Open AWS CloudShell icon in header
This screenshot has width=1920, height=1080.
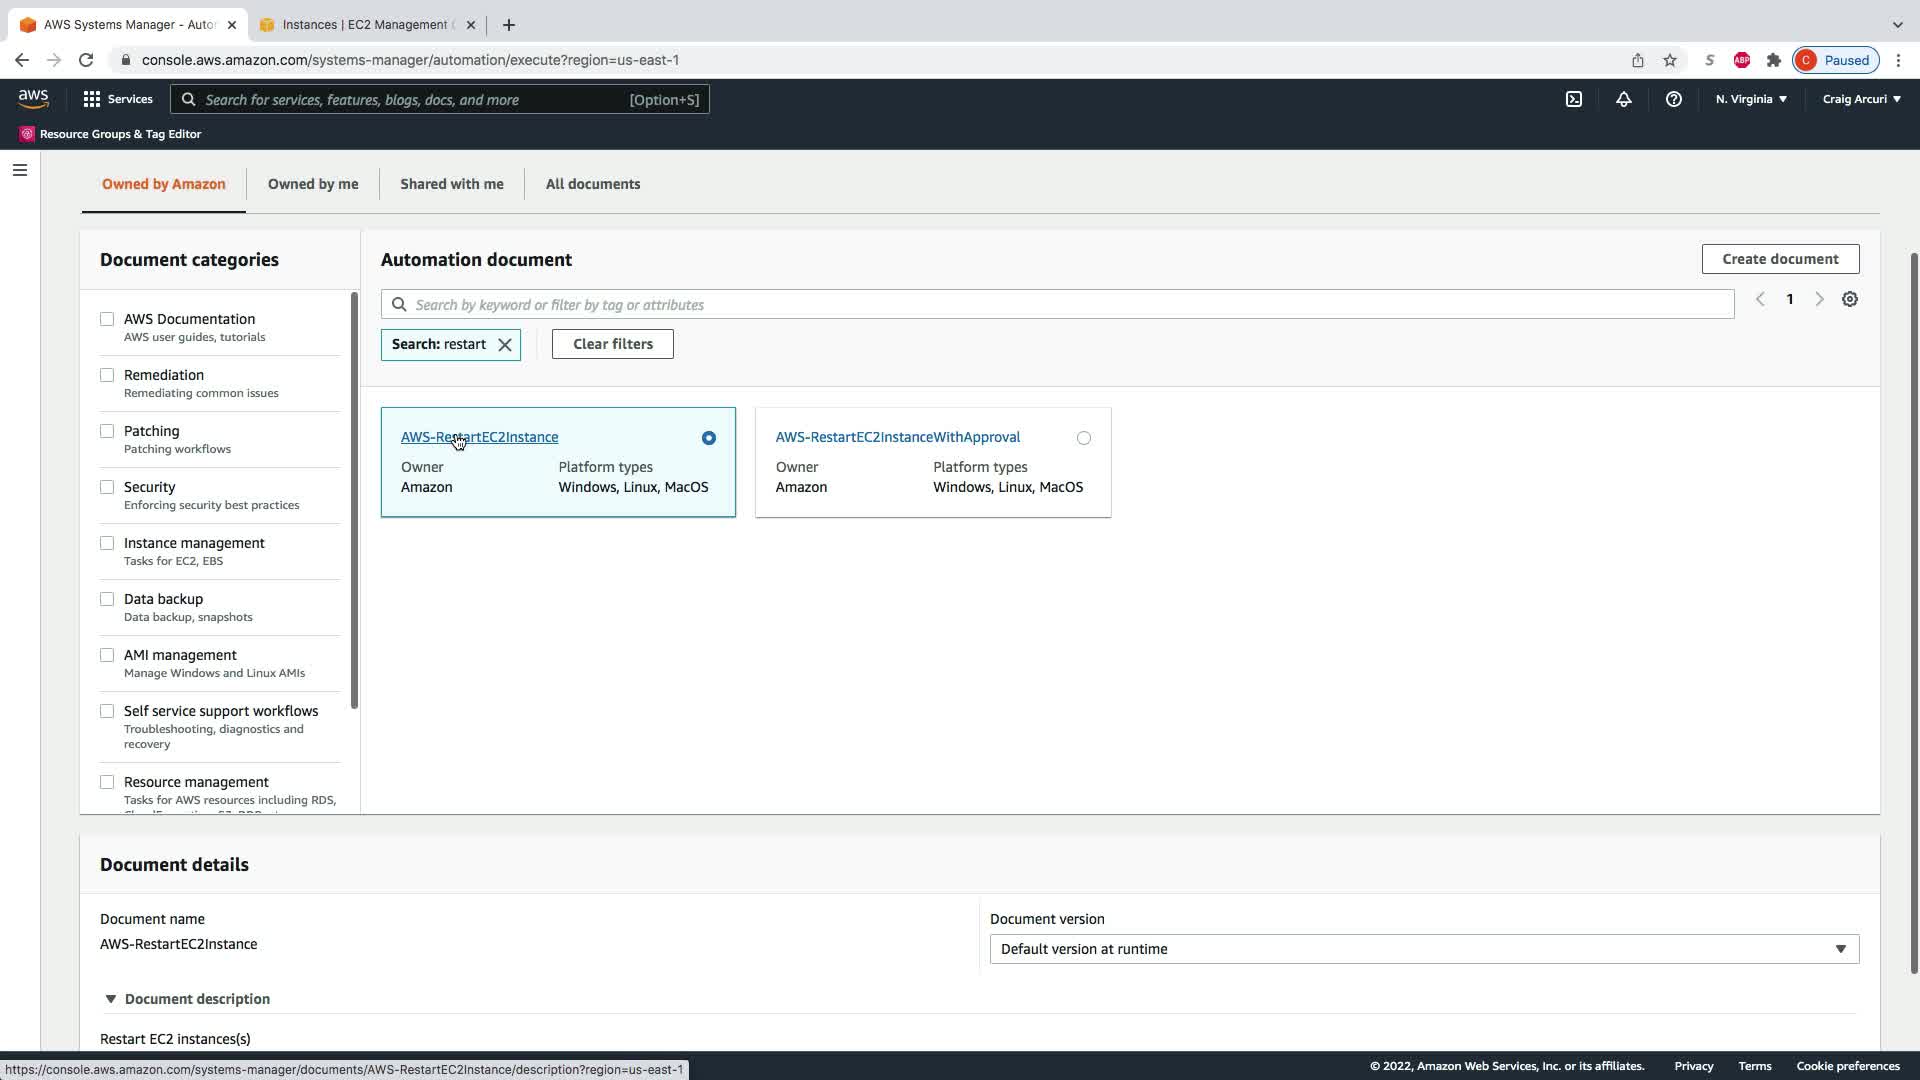1574,99
